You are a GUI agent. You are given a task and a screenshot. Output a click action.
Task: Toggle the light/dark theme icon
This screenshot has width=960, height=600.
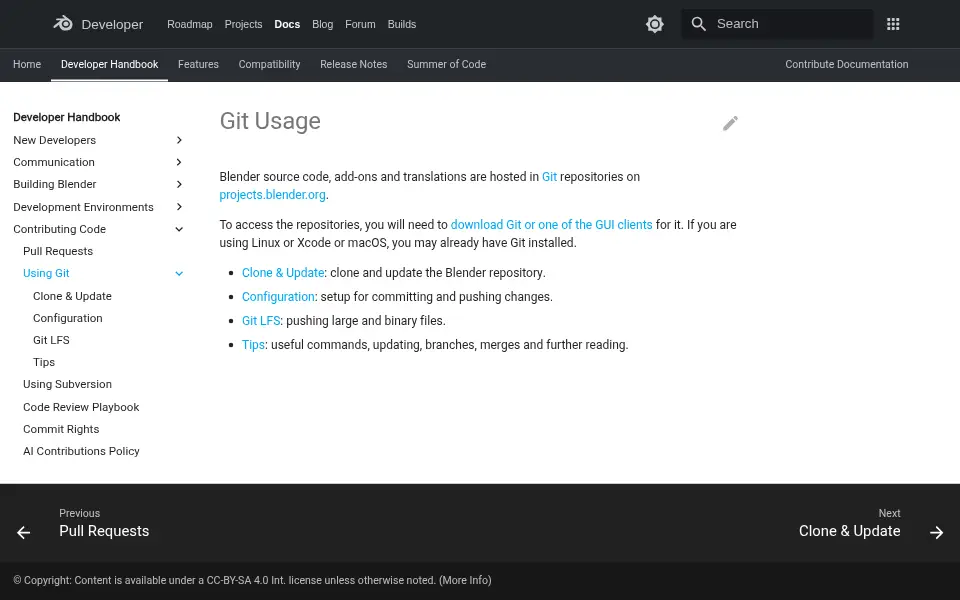coord(654,24)
